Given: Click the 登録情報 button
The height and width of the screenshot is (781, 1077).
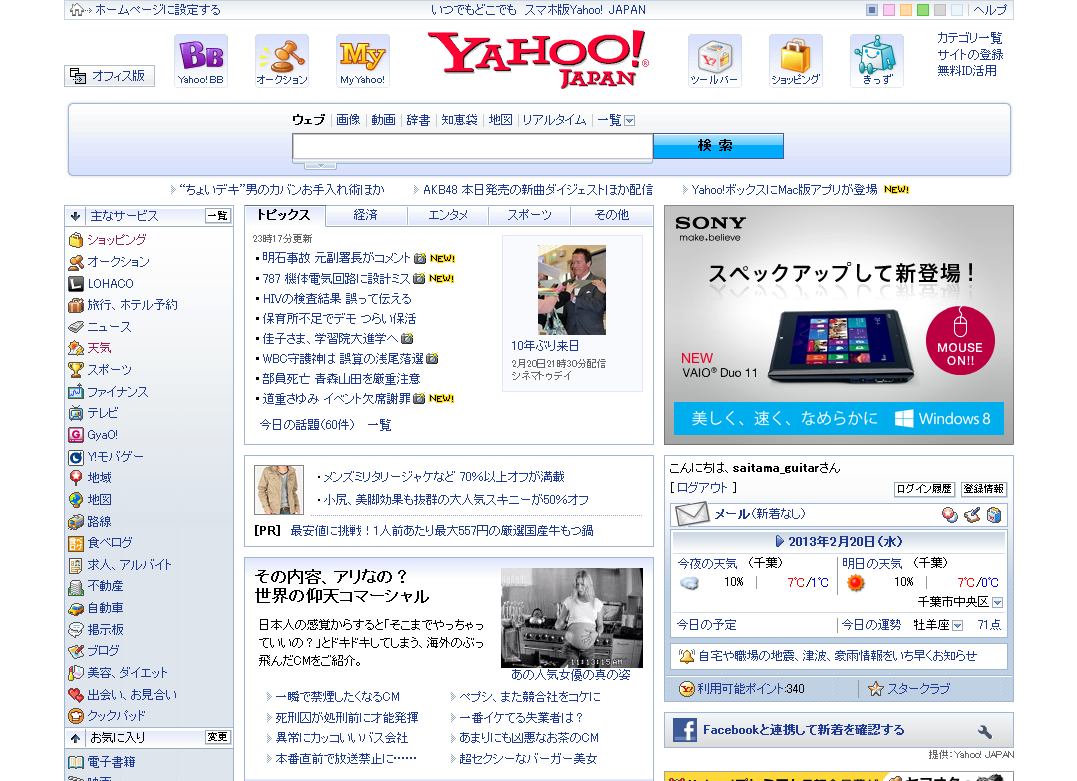Looking at the screenshot, I should [x=984, y=489].
